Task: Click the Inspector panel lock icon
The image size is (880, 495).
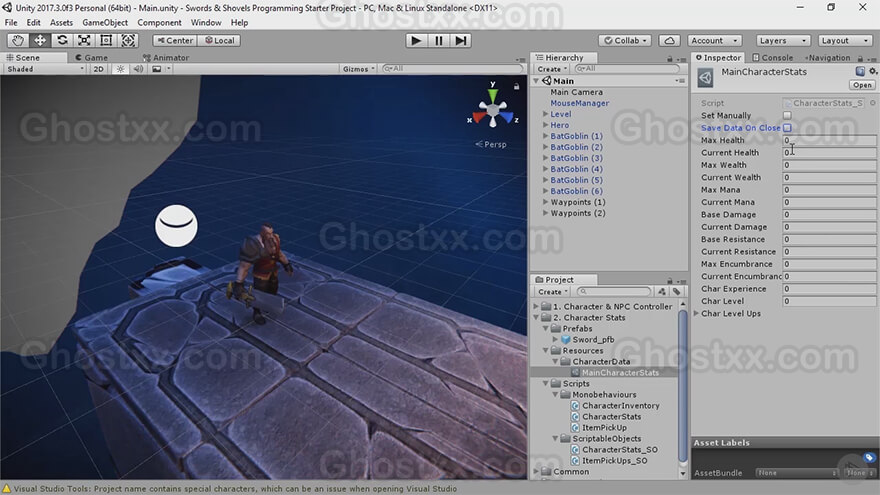Action: pos(860,58)
